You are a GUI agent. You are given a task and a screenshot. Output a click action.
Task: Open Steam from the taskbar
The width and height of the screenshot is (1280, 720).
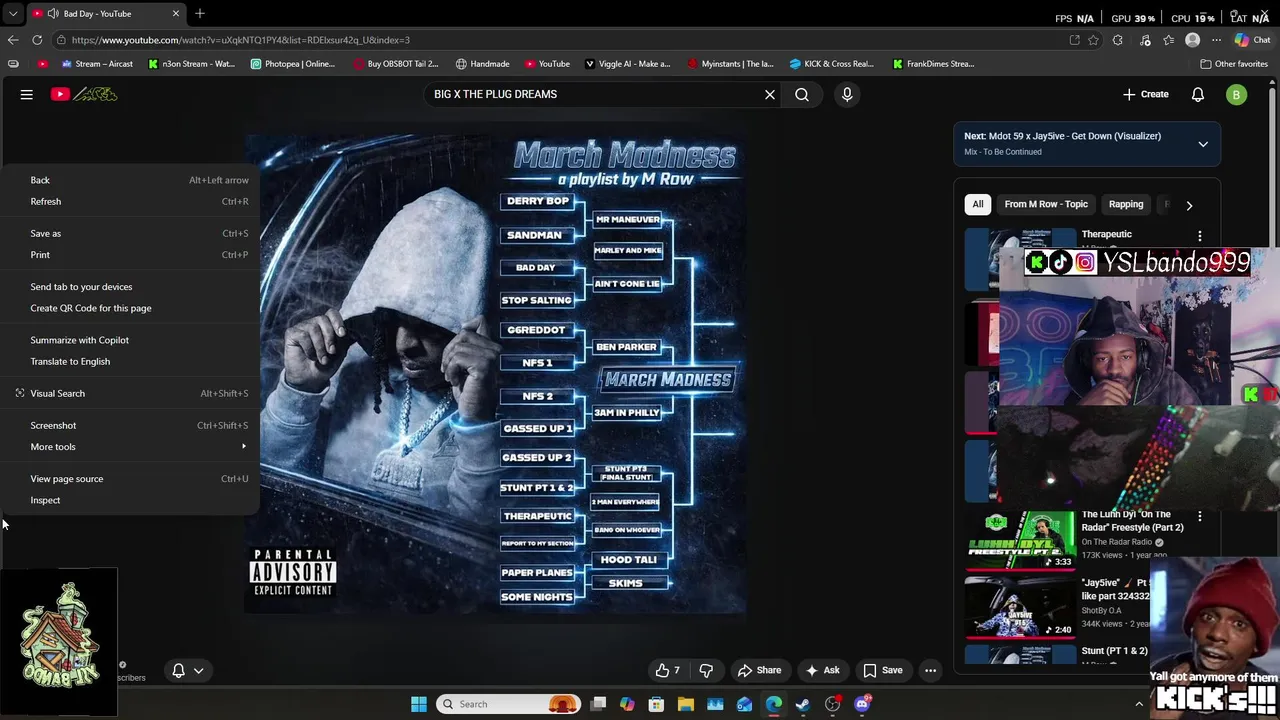803,704
